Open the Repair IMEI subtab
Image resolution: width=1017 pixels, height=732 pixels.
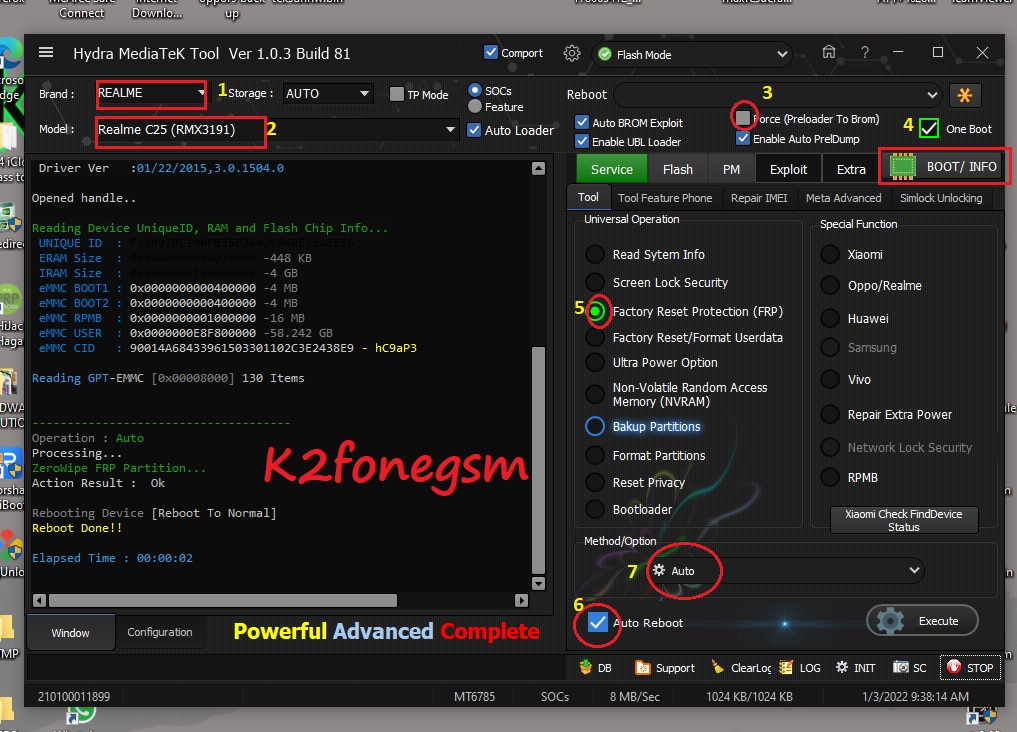(x=759, y=198)
